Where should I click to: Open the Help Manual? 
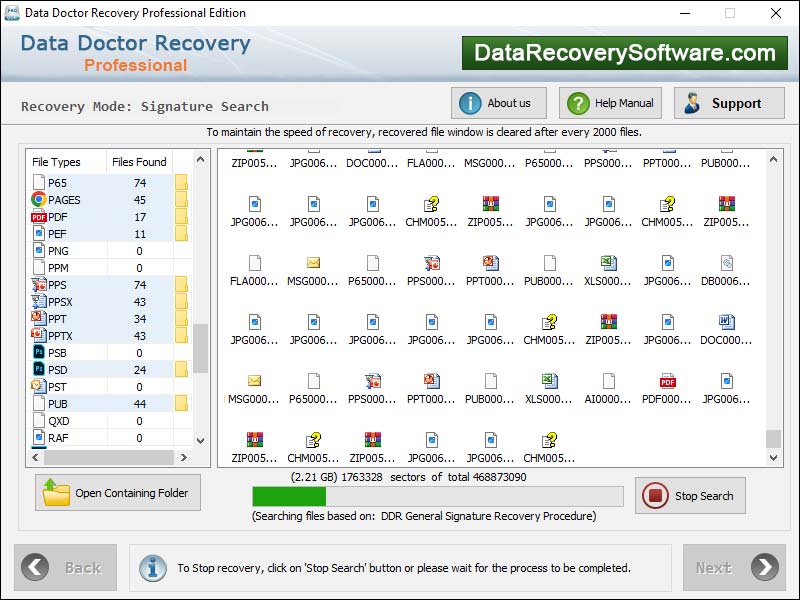610,103
